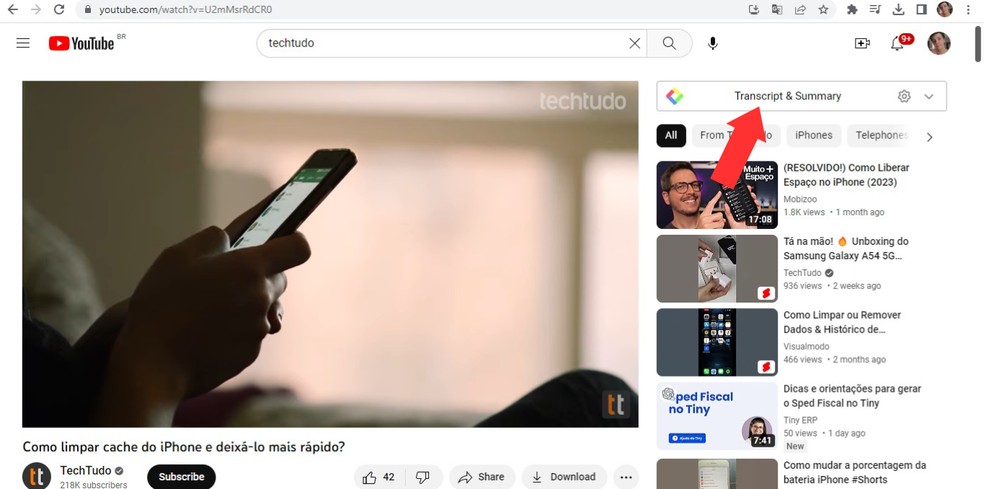Download the video with the Download button
The image size is (984, 489).
click(x=564, y=477)
